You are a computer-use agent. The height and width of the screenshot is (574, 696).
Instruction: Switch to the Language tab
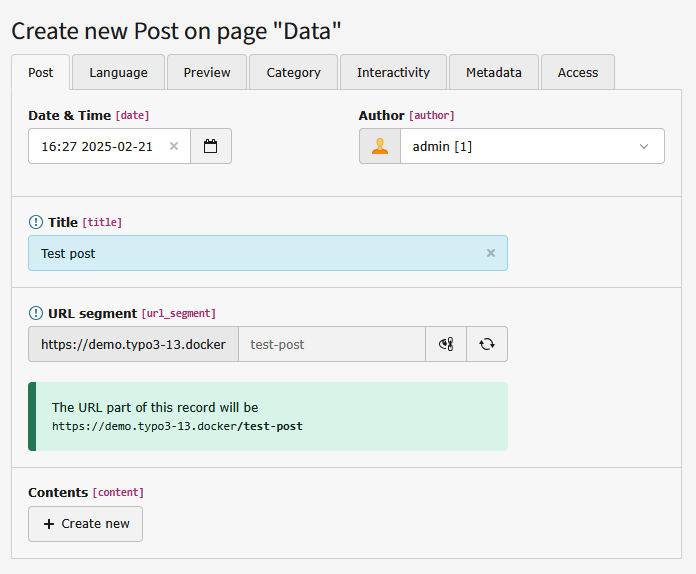[x=118, y=72]
